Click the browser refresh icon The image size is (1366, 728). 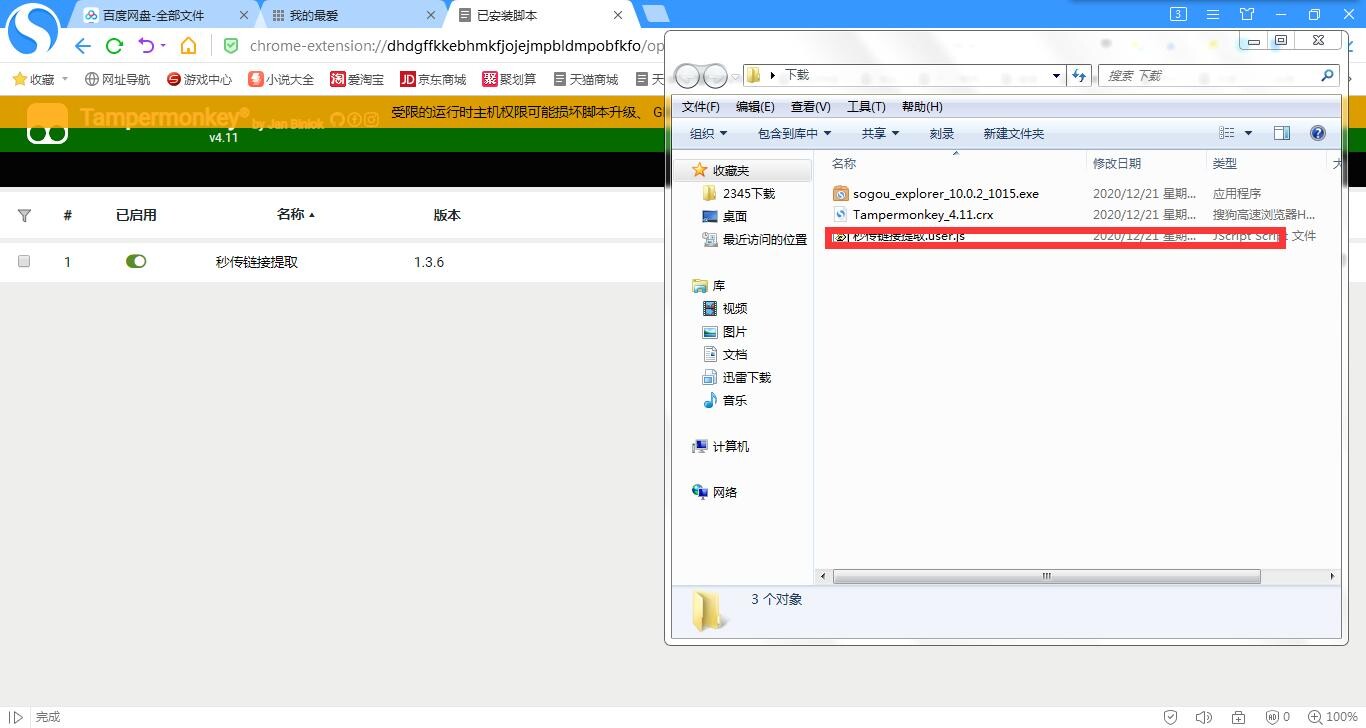coord(114,46)
